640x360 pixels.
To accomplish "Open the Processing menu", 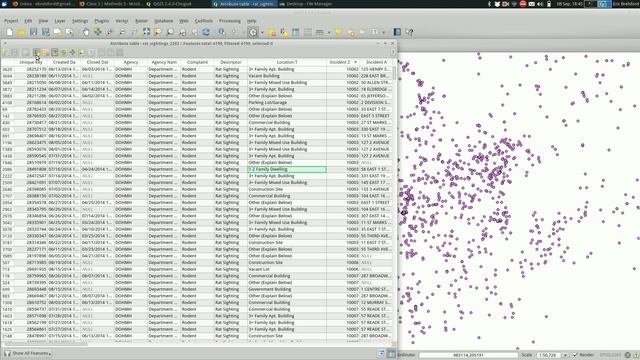I will point(229,21).
